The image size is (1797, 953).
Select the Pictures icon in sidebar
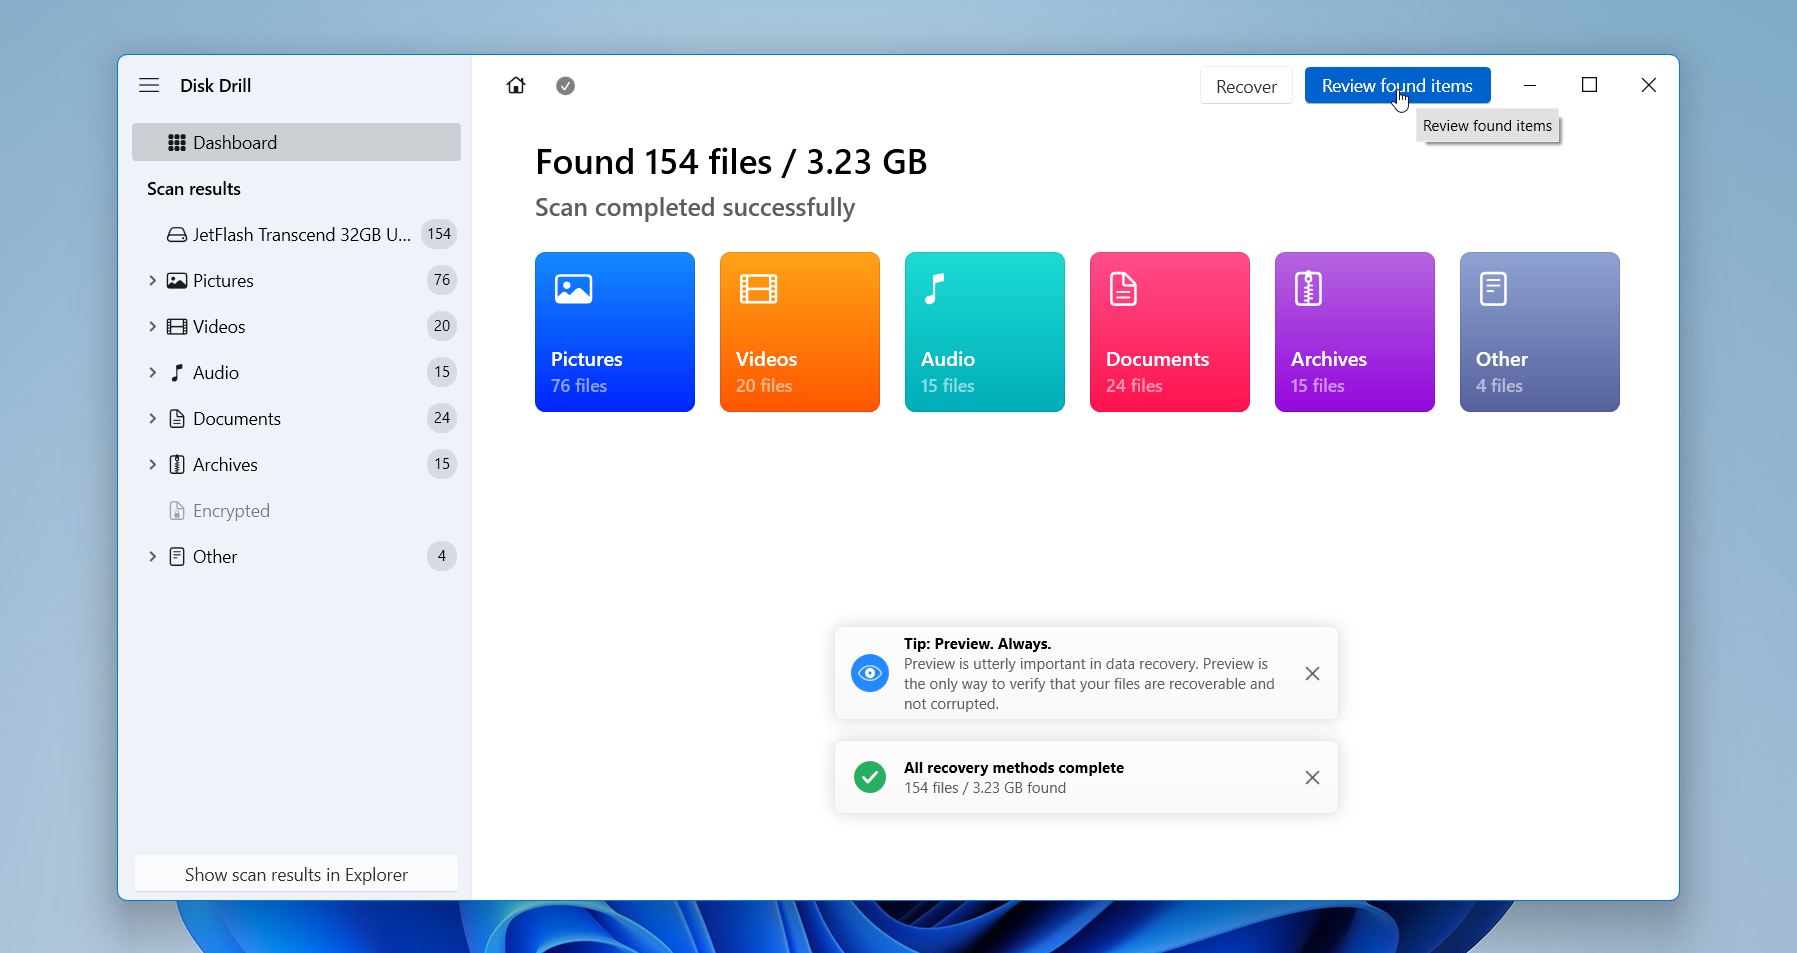177,281
